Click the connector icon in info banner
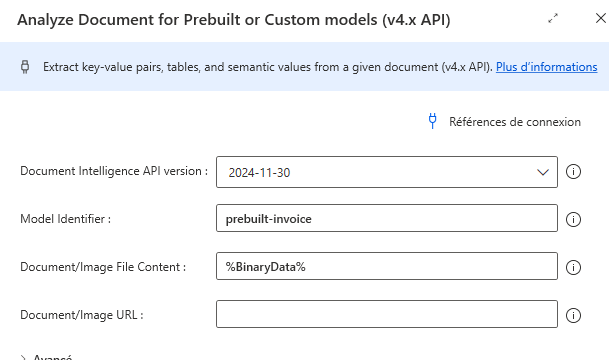 pyautogui.click(x=25, y=67)
